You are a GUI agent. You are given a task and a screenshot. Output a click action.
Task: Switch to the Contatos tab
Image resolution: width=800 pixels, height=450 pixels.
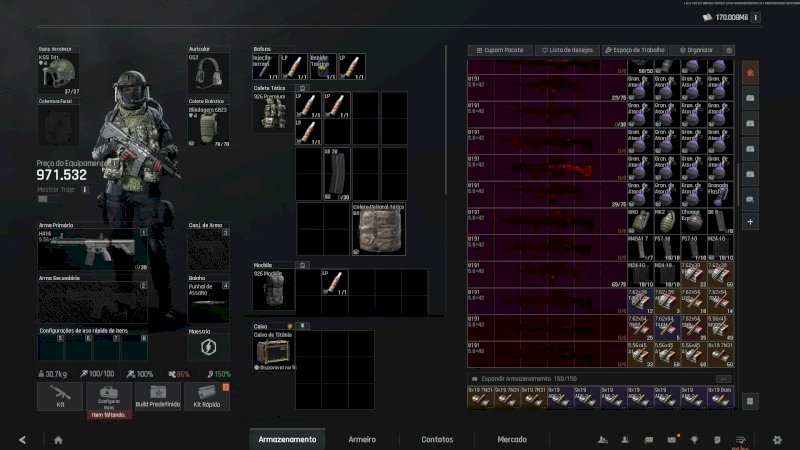(437, 439)
